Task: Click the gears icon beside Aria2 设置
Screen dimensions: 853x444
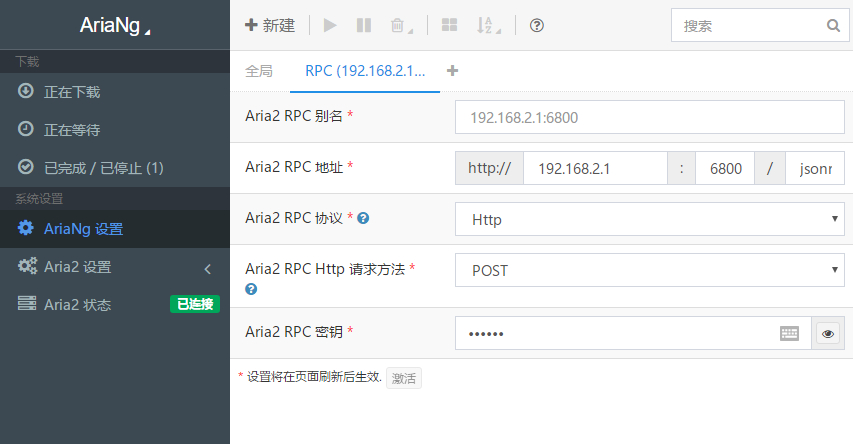Action: 27,266
